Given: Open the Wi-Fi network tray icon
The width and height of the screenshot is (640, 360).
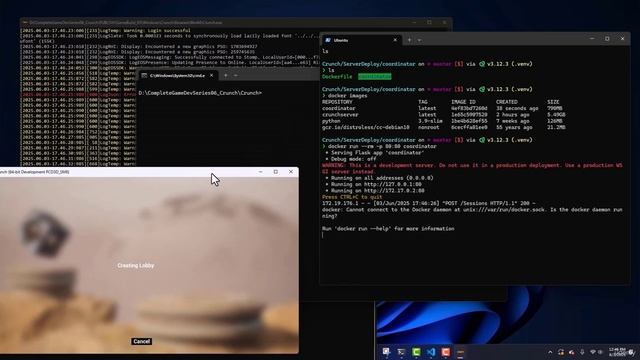Looking at the screenshot, I should pos(593,352).
